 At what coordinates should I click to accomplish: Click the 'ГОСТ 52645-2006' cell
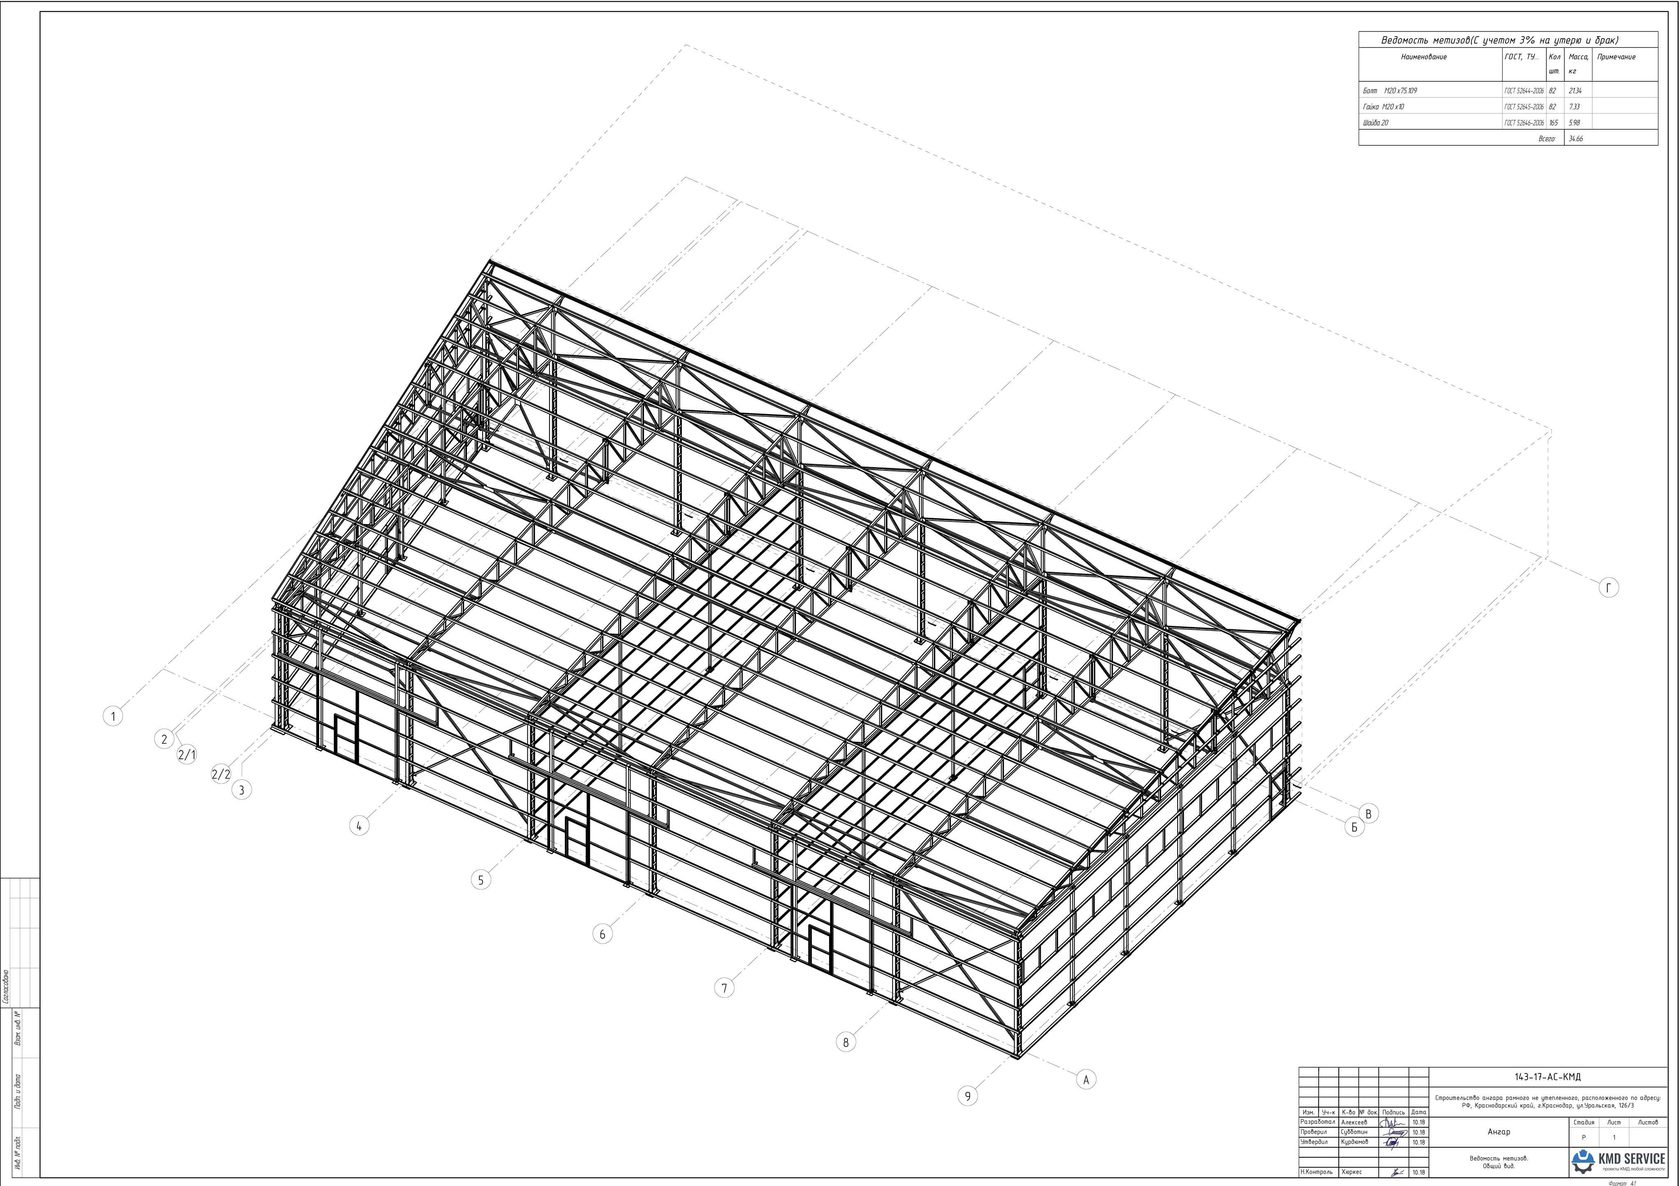tap(1524, 106)
